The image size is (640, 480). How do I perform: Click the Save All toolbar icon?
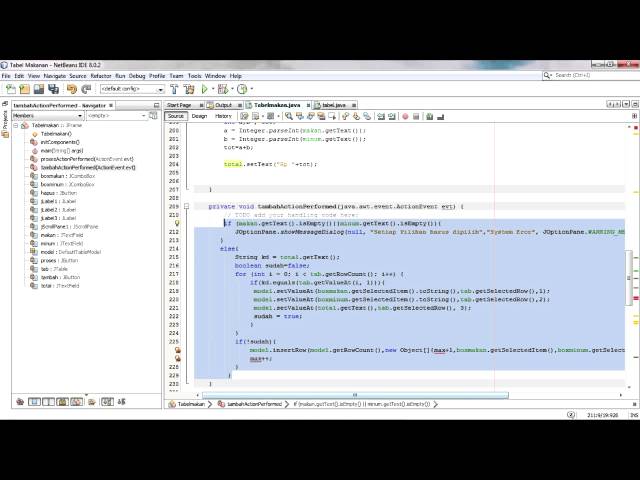click(x=53, y=89)
